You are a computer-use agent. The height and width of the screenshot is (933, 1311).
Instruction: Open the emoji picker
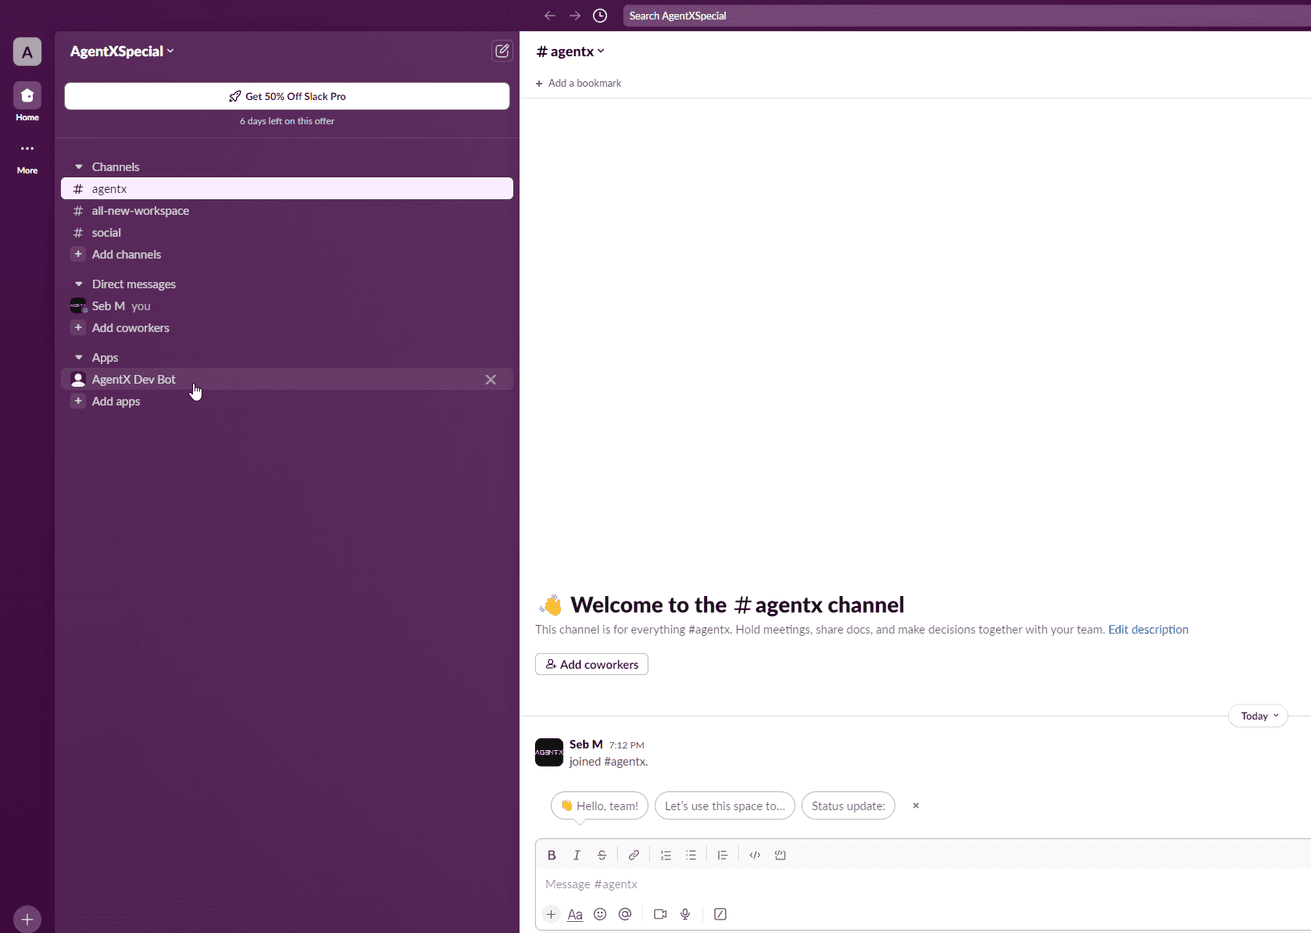[600, 914]
